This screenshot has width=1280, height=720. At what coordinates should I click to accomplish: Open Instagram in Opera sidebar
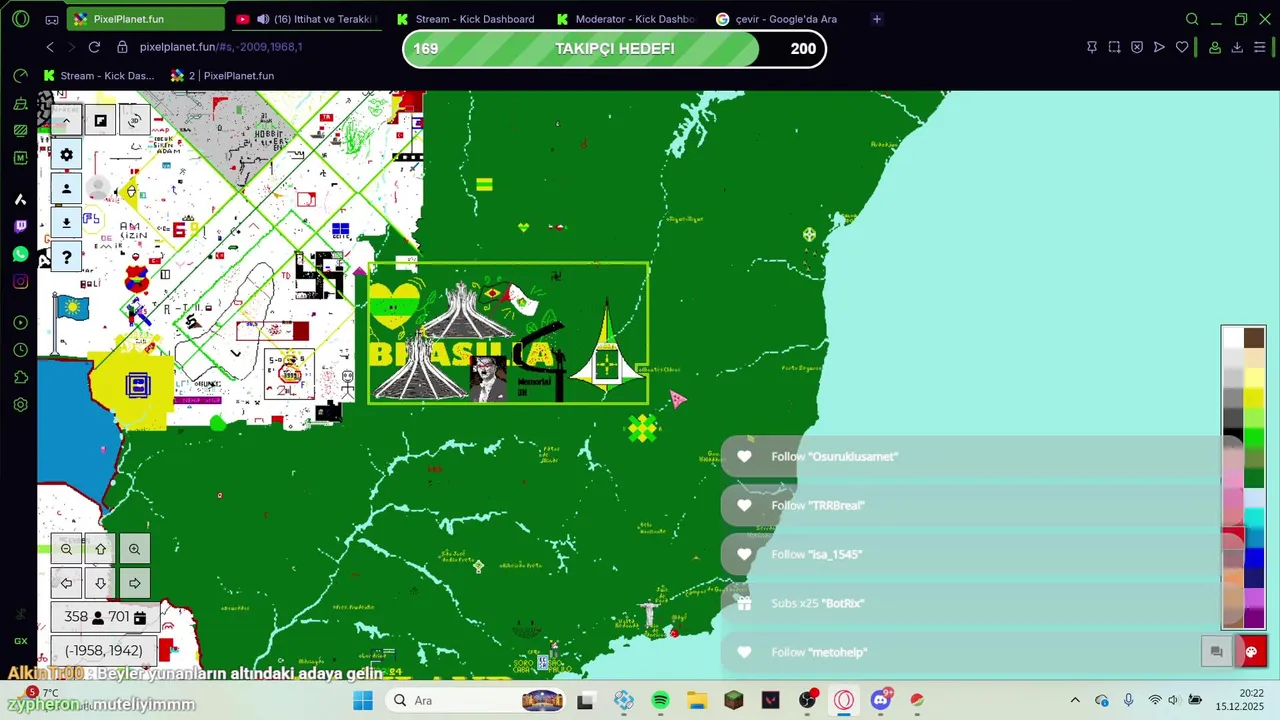point(20,281)
